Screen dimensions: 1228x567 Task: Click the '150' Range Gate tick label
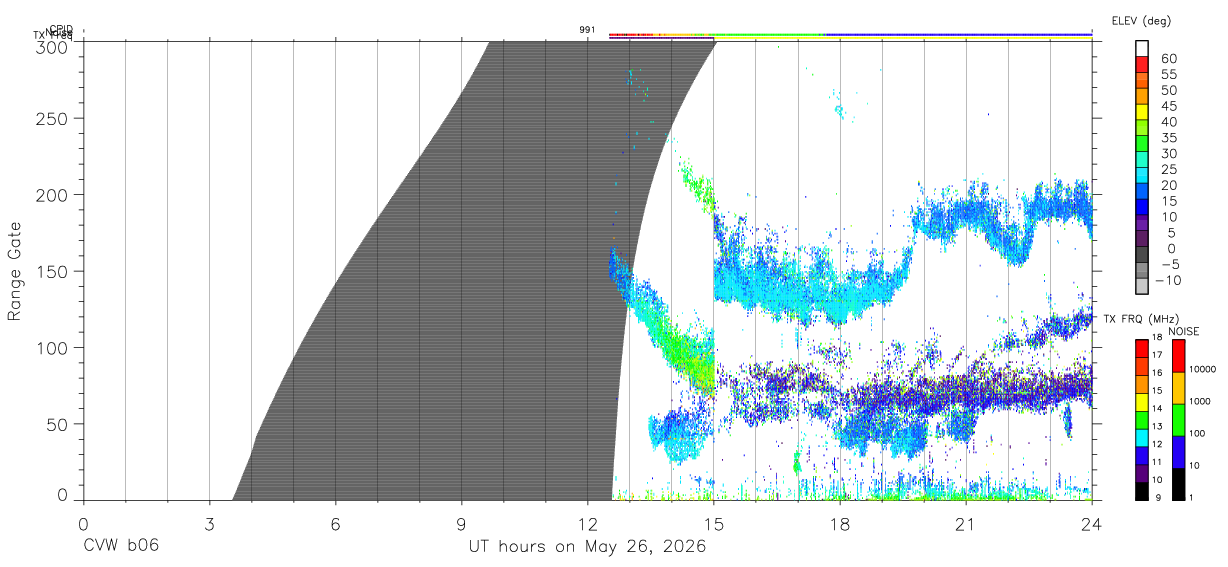tap(54, 271)
